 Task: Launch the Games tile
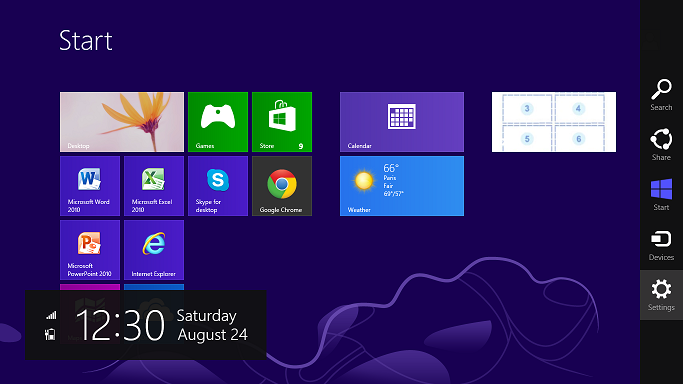[x=218, y=122]
